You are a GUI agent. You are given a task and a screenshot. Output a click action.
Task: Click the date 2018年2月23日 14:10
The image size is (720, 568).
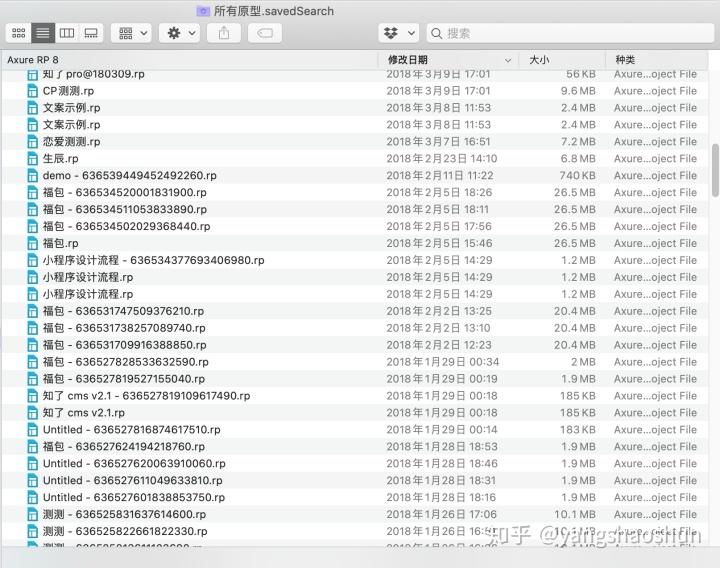pyautogui.click(x=442, y=158)
